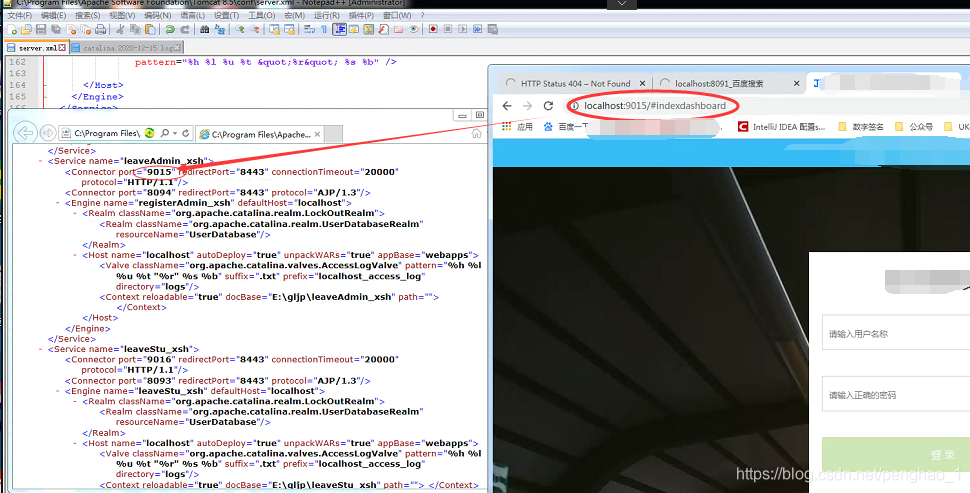Screen dimensions: 970x493
Task: Click the Play macro icon in Notepad++
Action: pos(463,30)
